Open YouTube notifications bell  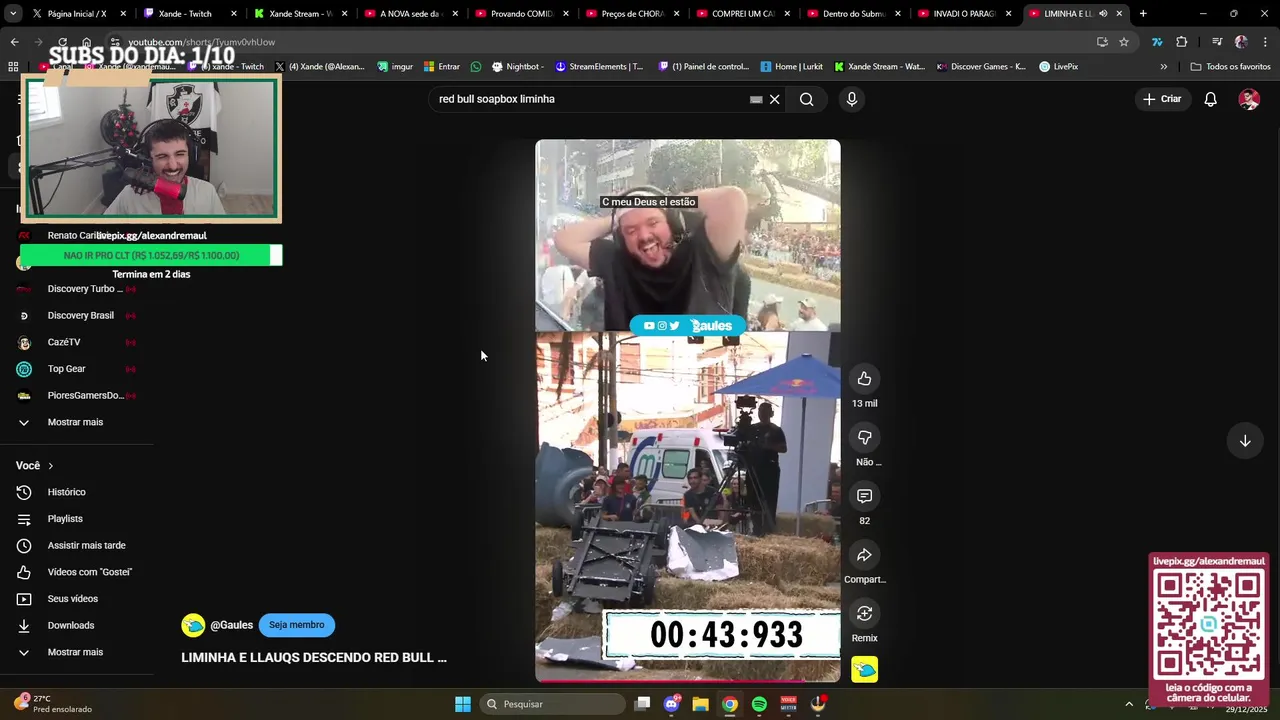tap(1210, 99)
